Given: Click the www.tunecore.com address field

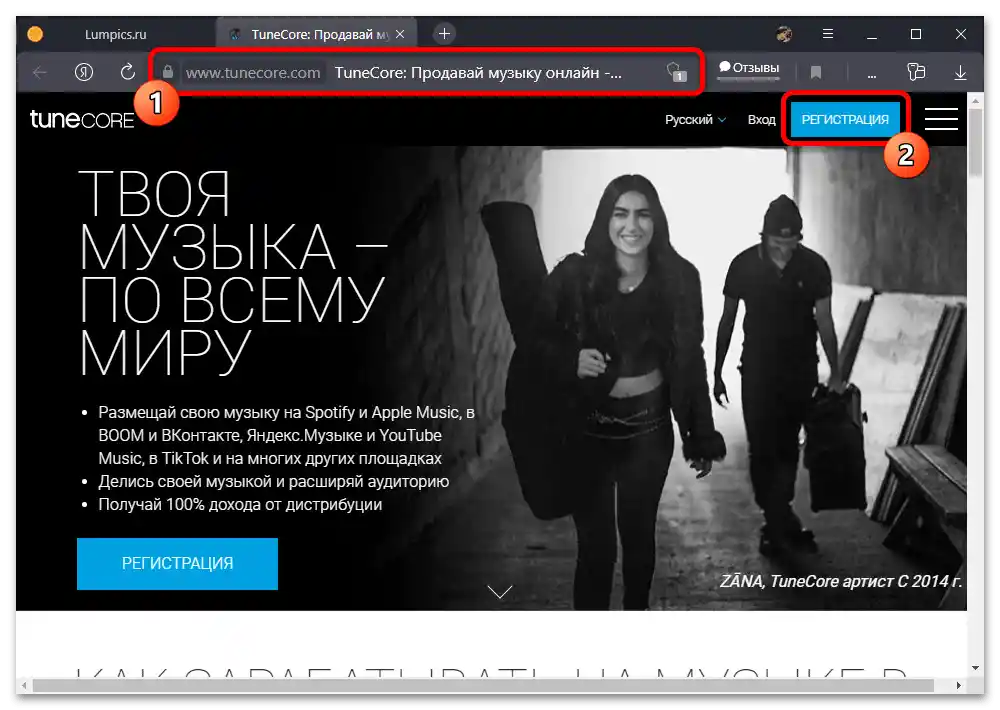Looking at the screenshot, I should [253, 73].
